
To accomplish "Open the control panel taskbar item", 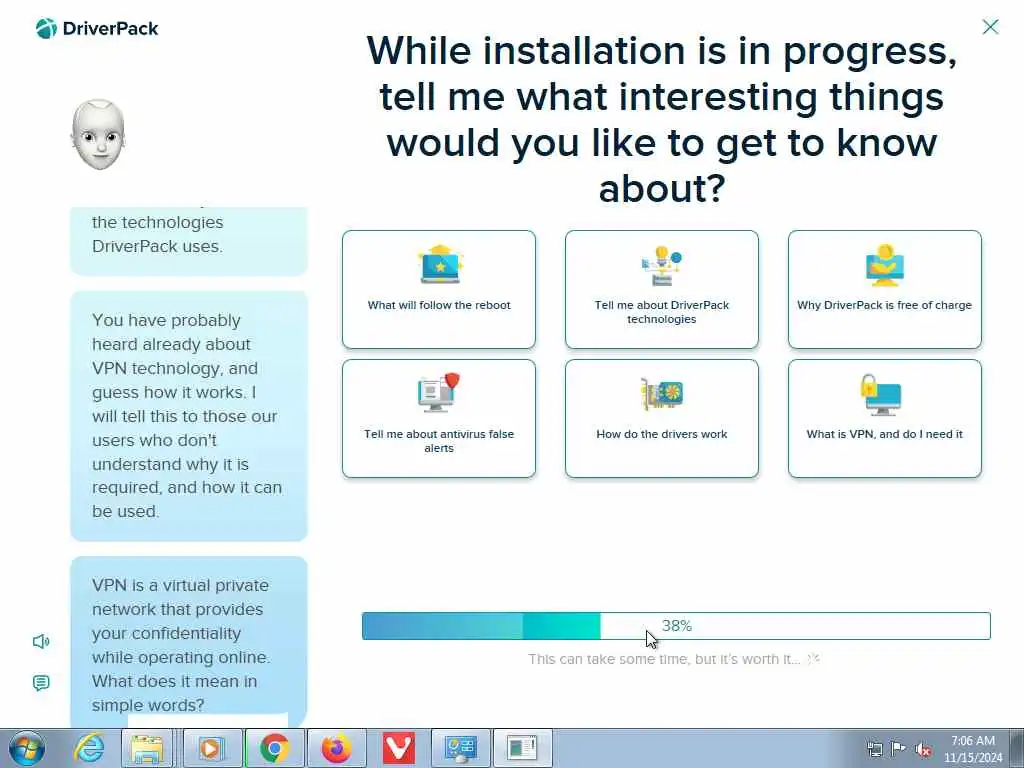I will point(460,748).
